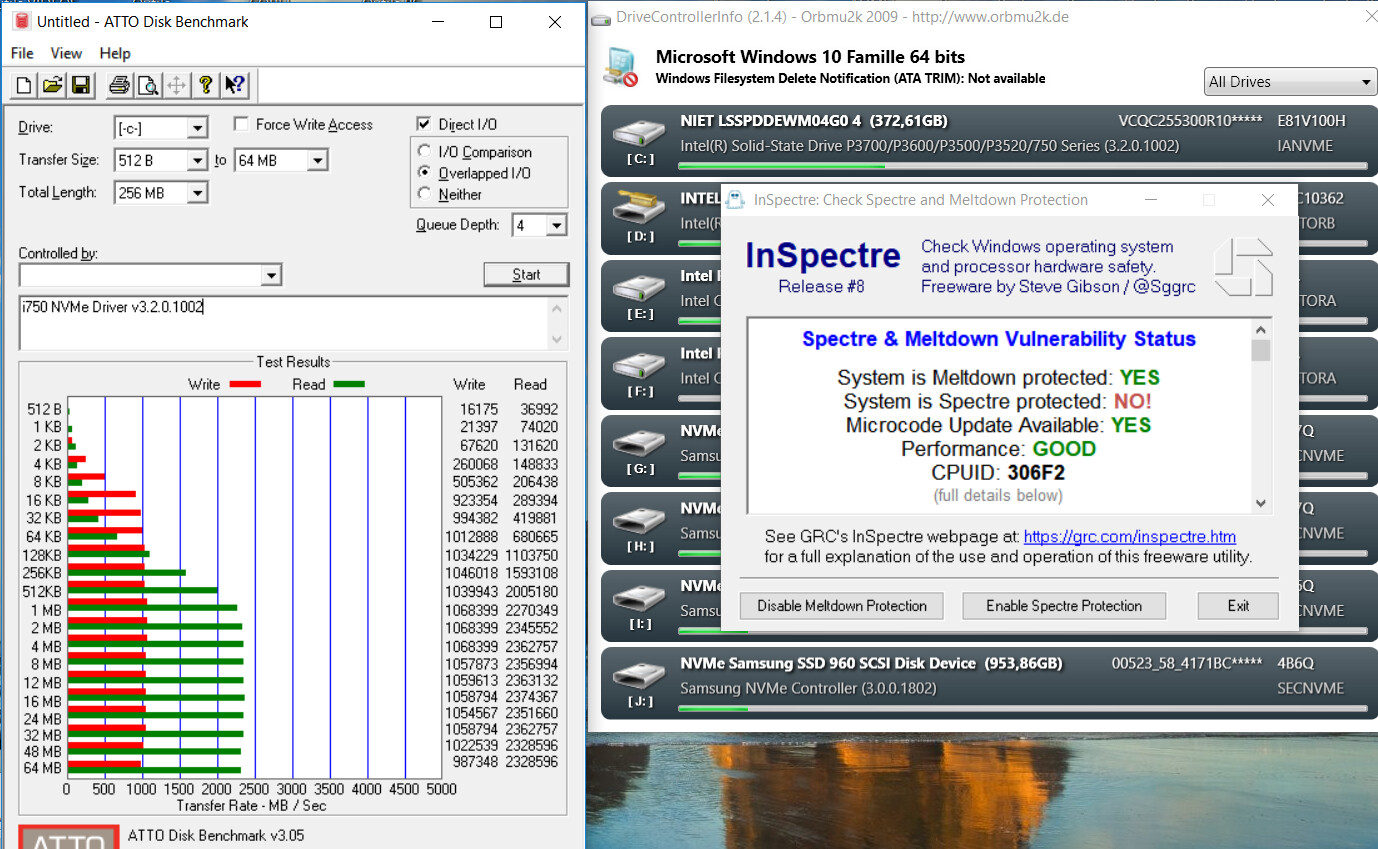Click the I: drive icon in DriveControllerInfo
Screen dimensions: 1378x849
coord(638,599)
